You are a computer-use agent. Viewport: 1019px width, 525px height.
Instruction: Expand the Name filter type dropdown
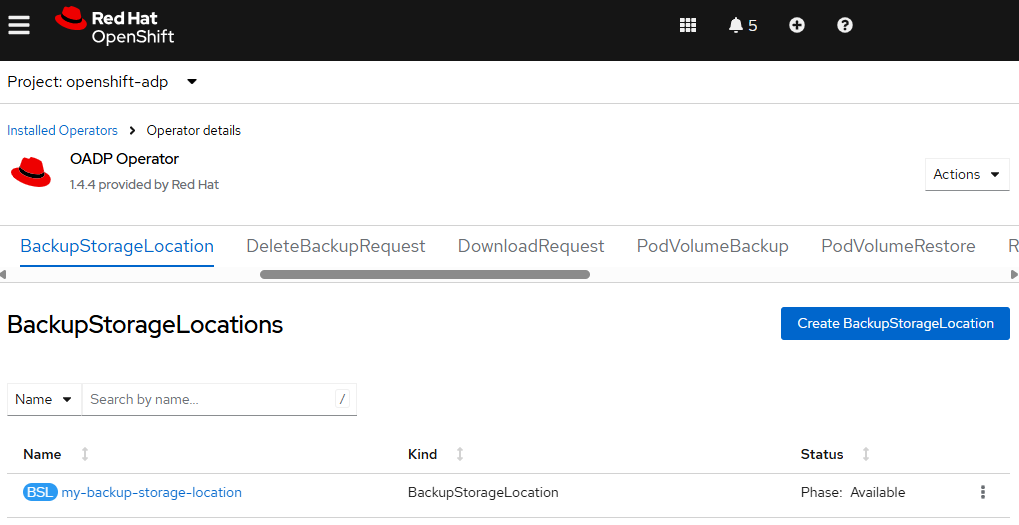(x=44, y=399)
